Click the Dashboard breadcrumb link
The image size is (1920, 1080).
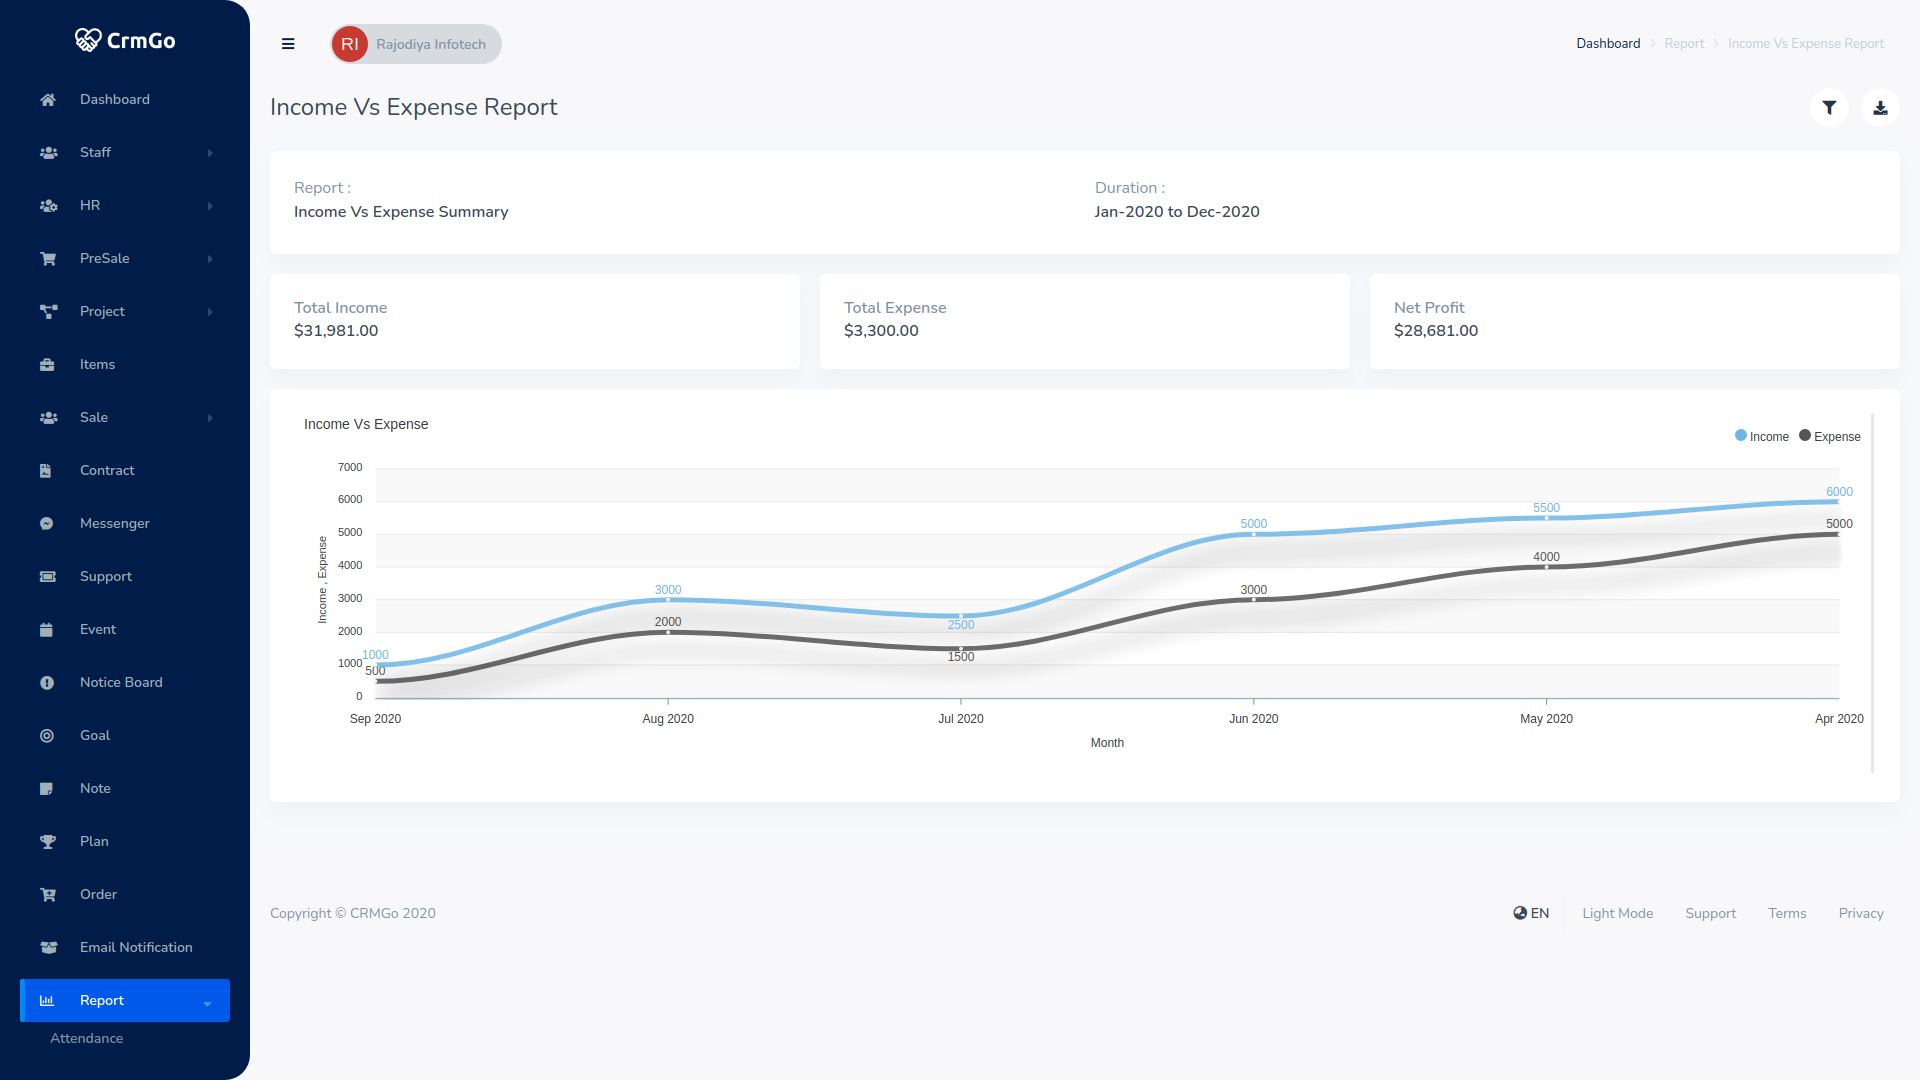tap(1608, 44)
